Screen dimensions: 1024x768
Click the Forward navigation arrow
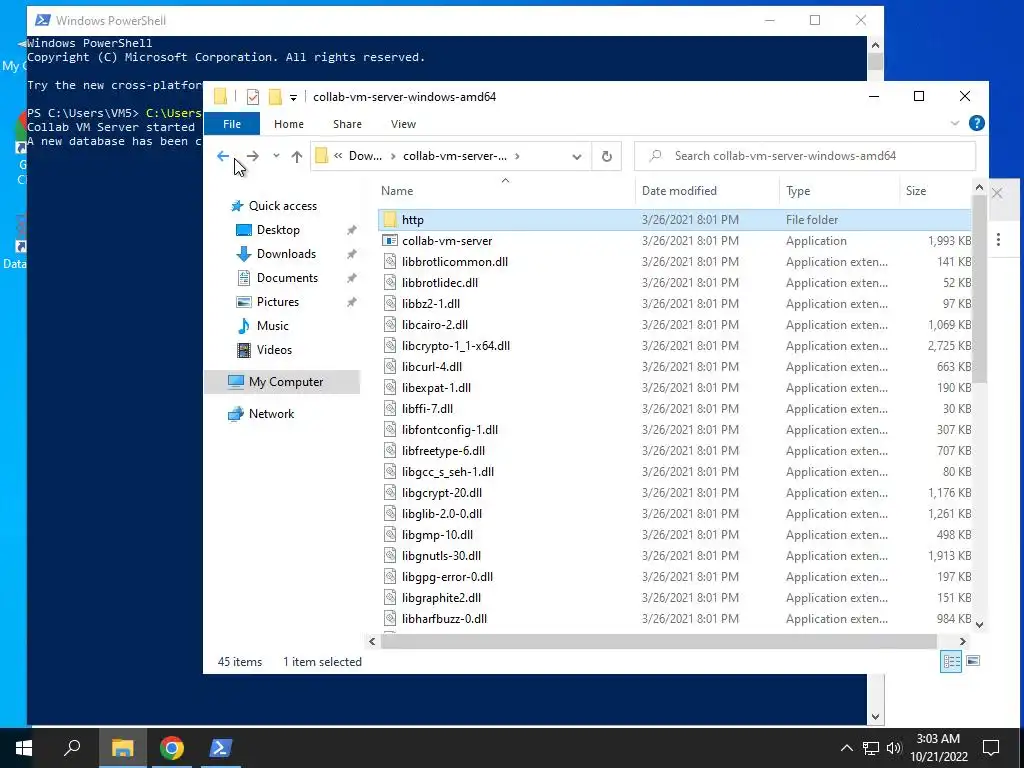click(253, 156)
